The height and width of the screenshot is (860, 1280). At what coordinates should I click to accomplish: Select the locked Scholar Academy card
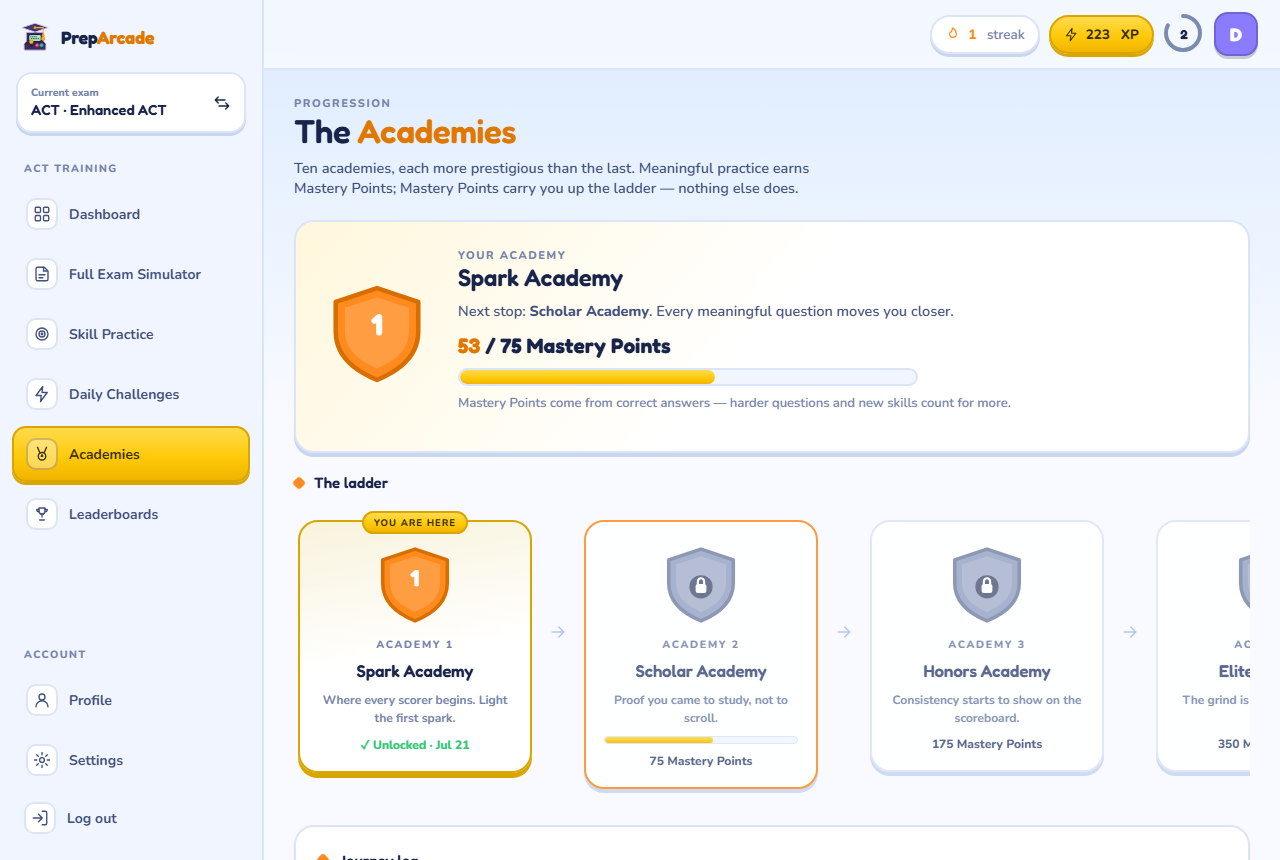(x=701, y=655)
